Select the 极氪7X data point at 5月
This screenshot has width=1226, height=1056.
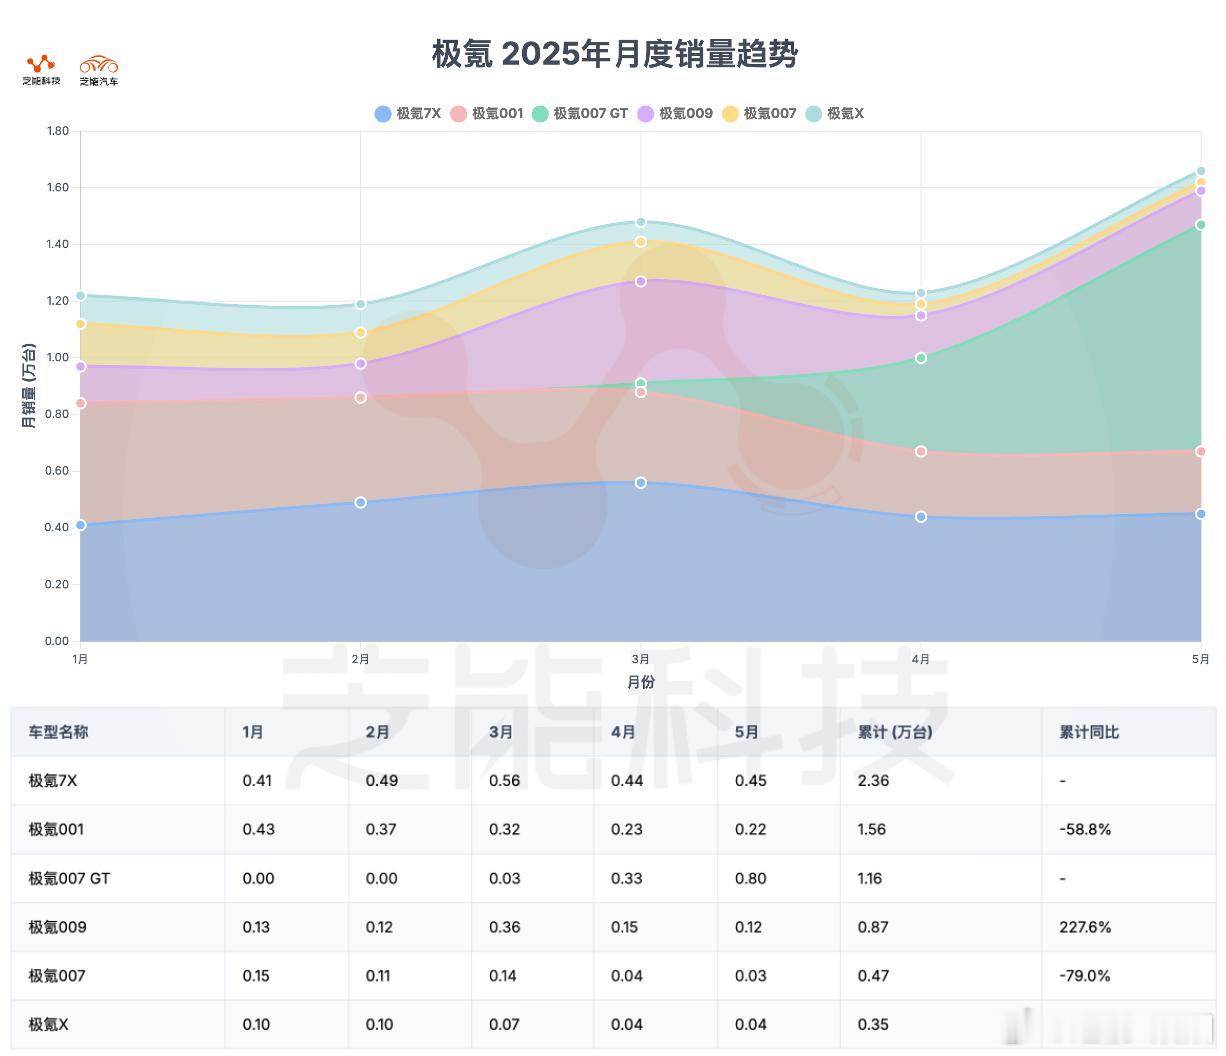(x=1201, y=513)
